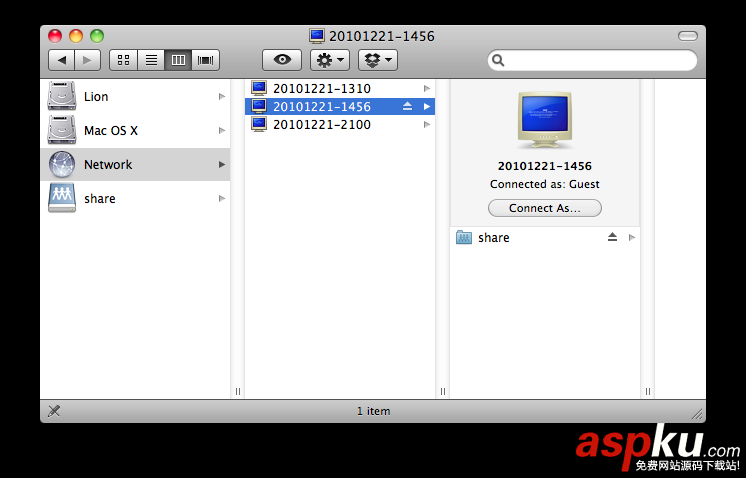746x478 pixels.
Task: Click the shared folder icon beside share
Action: 463,237
